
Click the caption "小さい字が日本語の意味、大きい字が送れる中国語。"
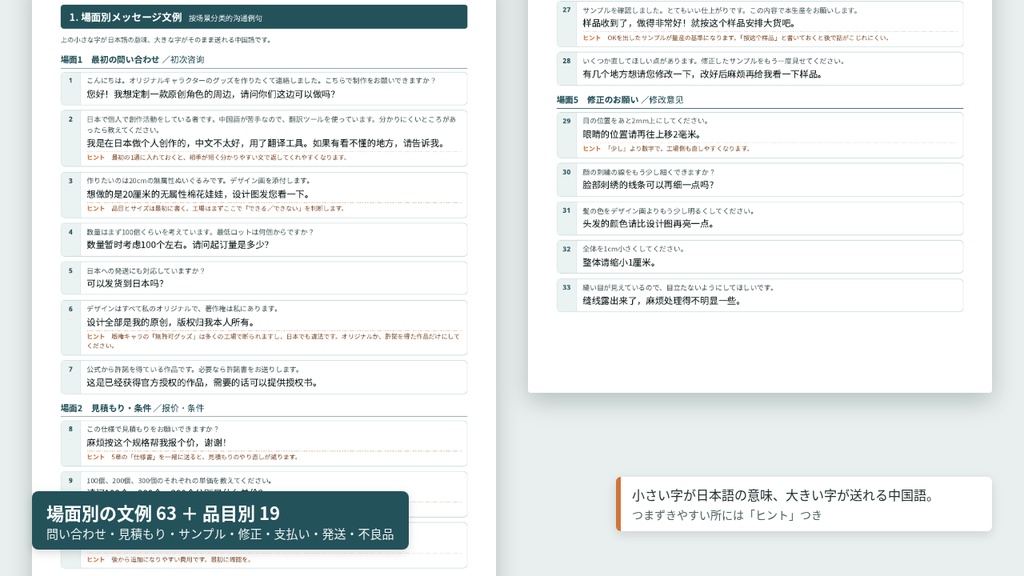click(x=785, y=496)
